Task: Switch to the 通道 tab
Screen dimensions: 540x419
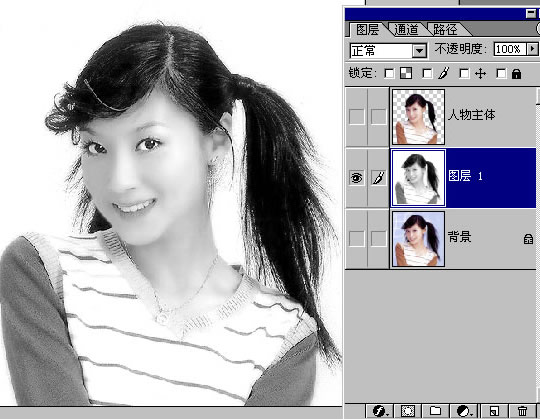Action: (406, 30)
